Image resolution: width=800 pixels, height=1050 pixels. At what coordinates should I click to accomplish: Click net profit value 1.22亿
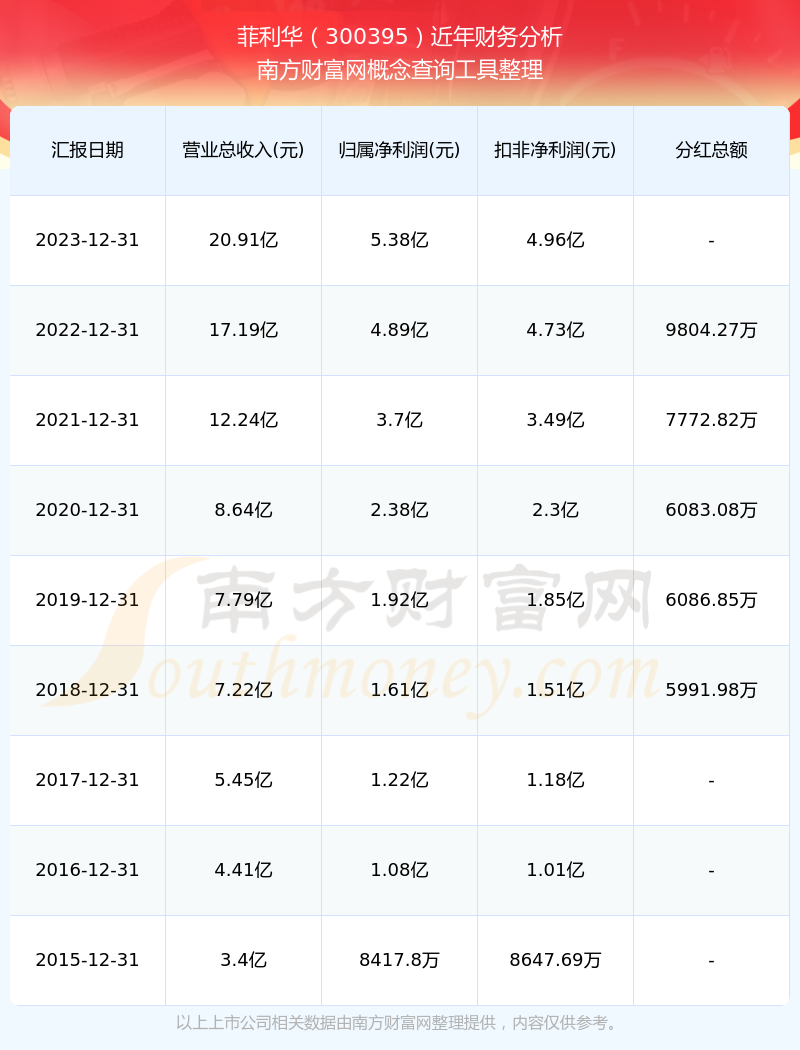400,780
